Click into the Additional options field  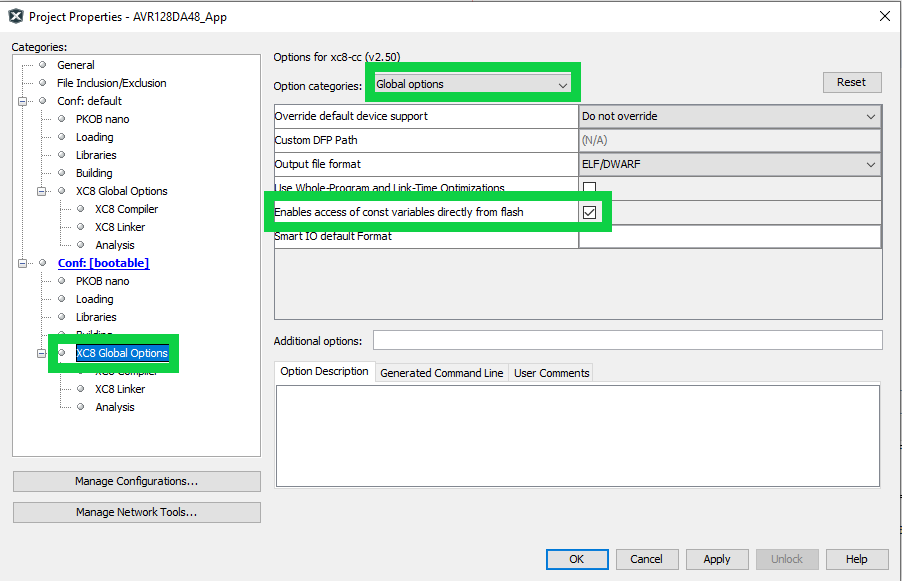click(627, 340)
